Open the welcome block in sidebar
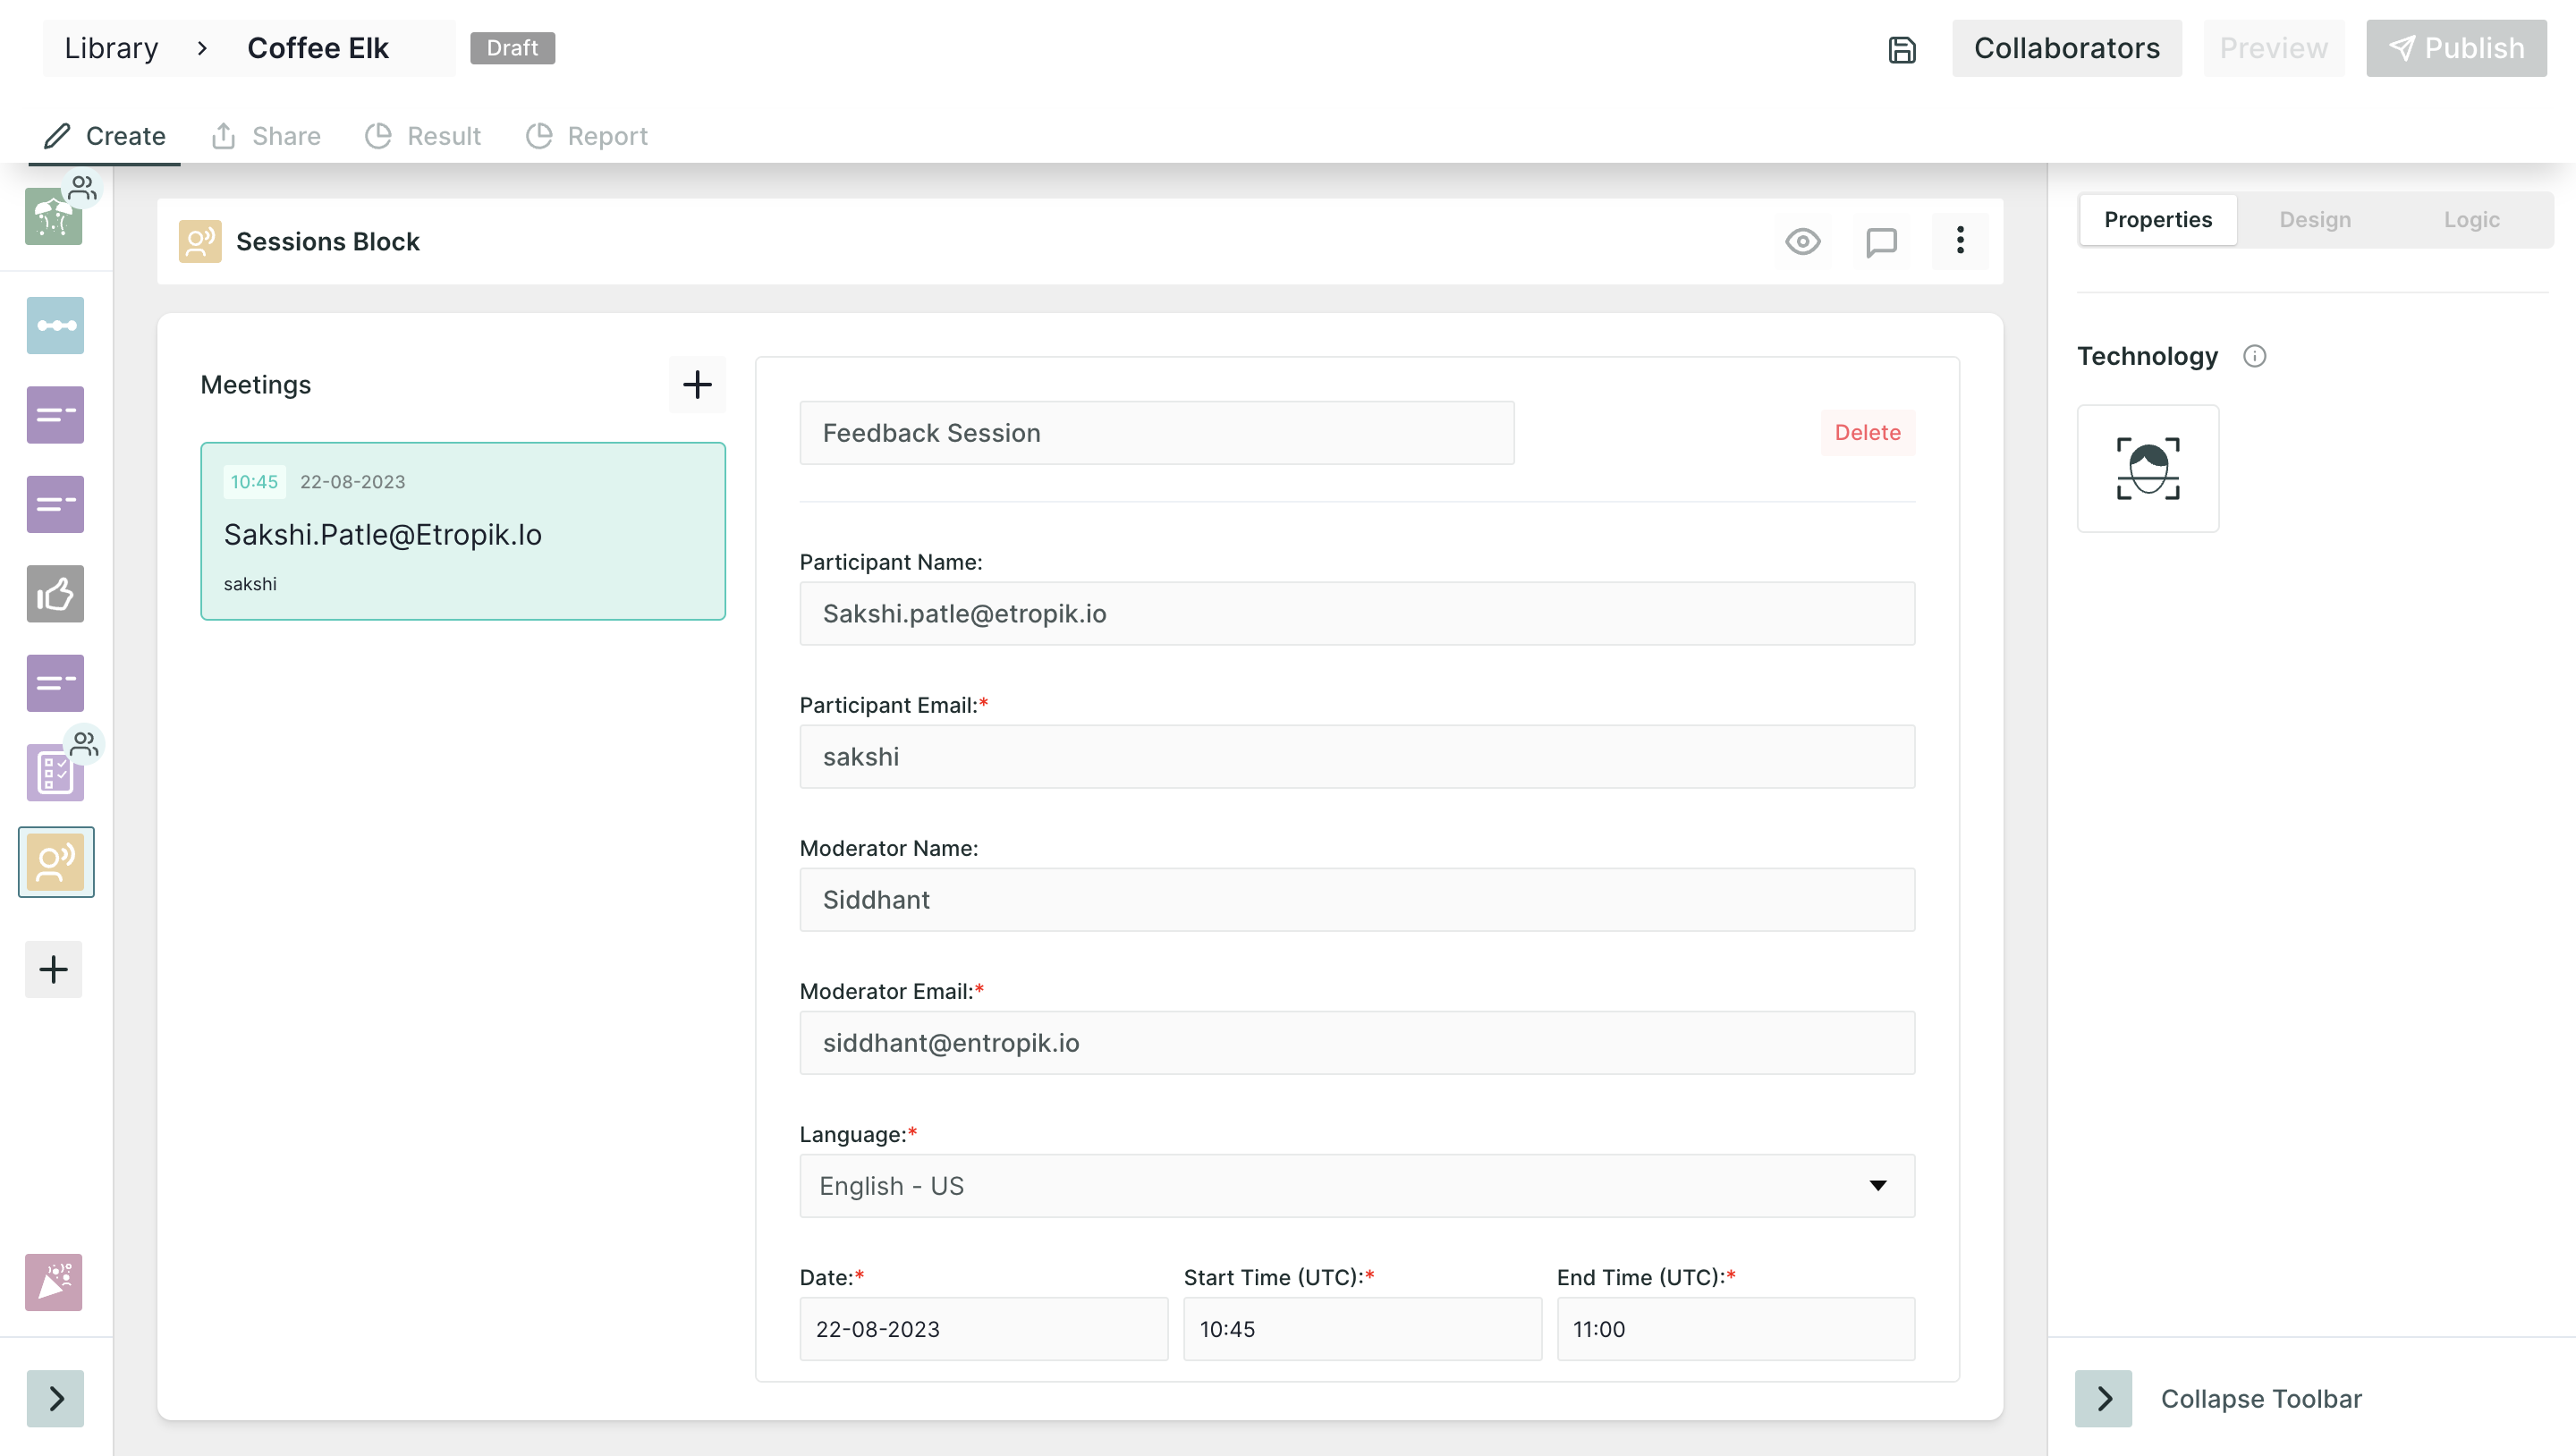The image size is (2576, 1456). 54,216
